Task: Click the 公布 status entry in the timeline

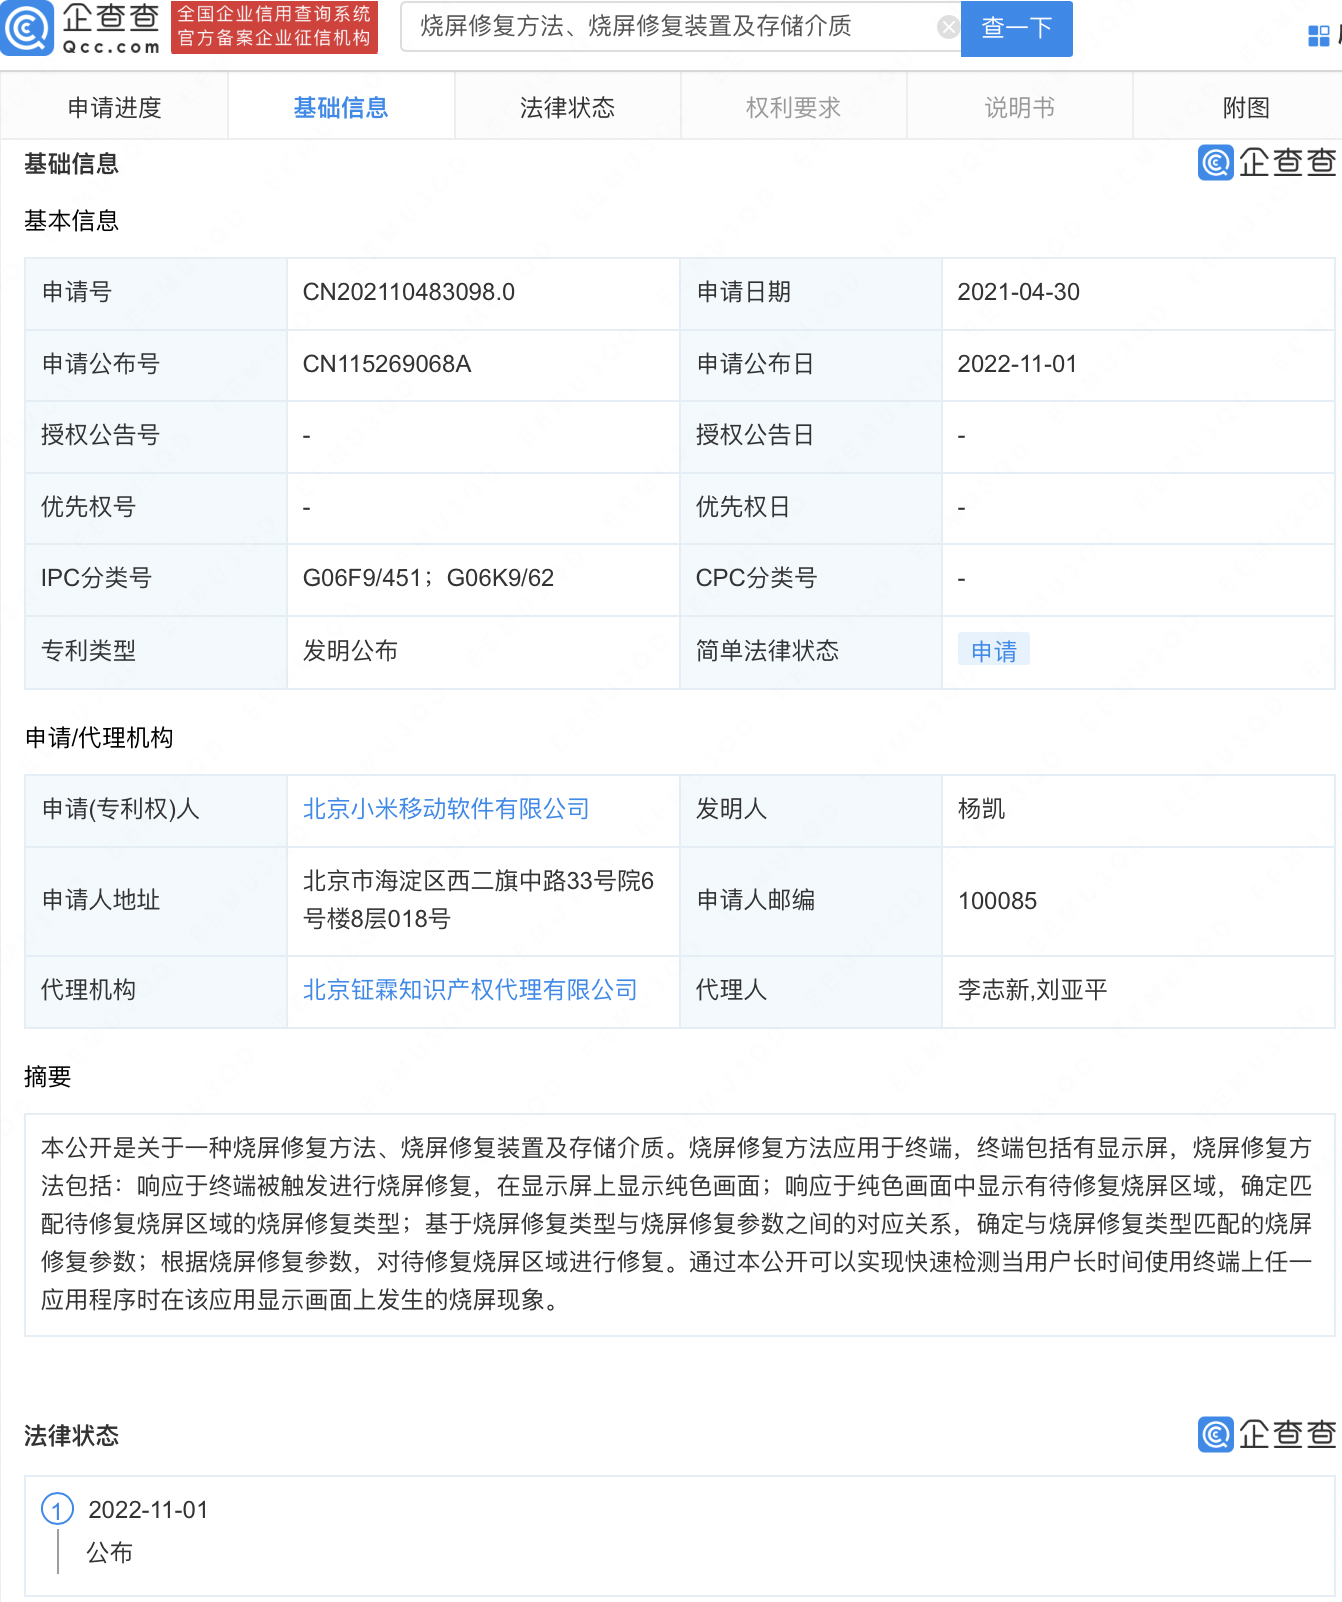Action: (x=109, y=1552)
